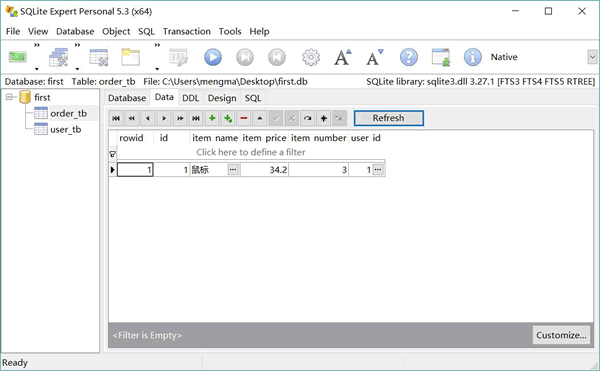Open ellipsis editor for item name cell

(233, 169)
